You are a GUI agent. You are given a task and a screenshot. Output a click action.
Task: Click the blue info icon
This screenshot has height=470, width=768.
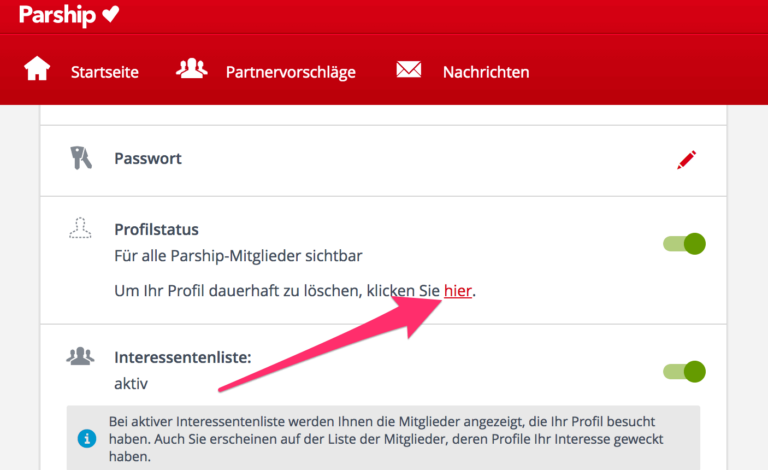88,437
